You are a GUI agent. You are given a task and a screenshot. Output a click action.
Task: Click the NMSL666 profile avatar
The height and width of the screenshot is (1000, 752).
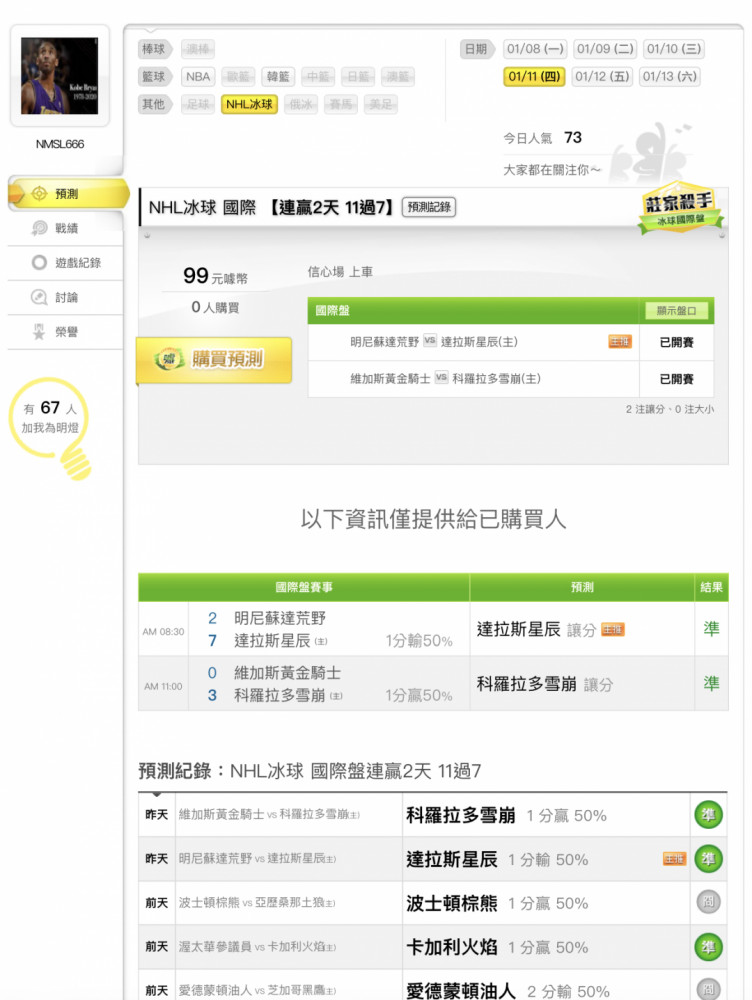pos(59,76)
